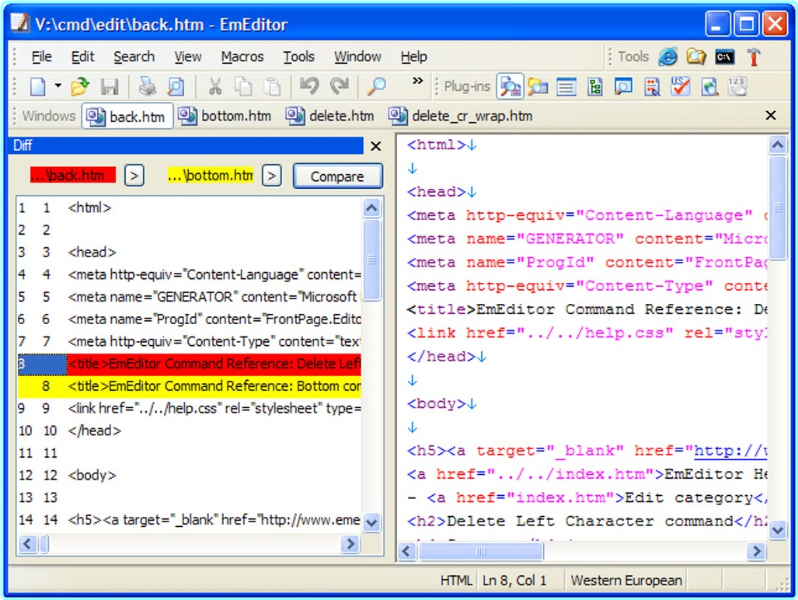Close the current document tab with X
798x600 pixels.
coord(771,116)
